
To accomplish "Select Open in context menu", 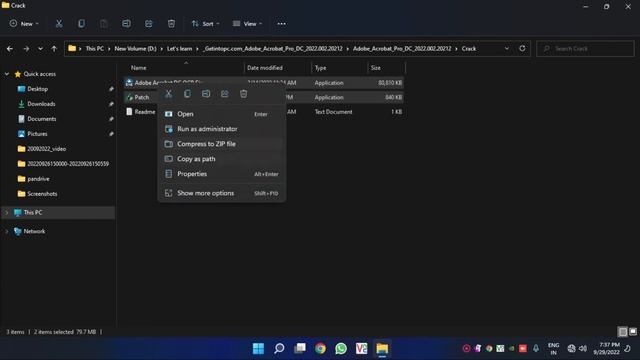I will (x=222, y=114).
